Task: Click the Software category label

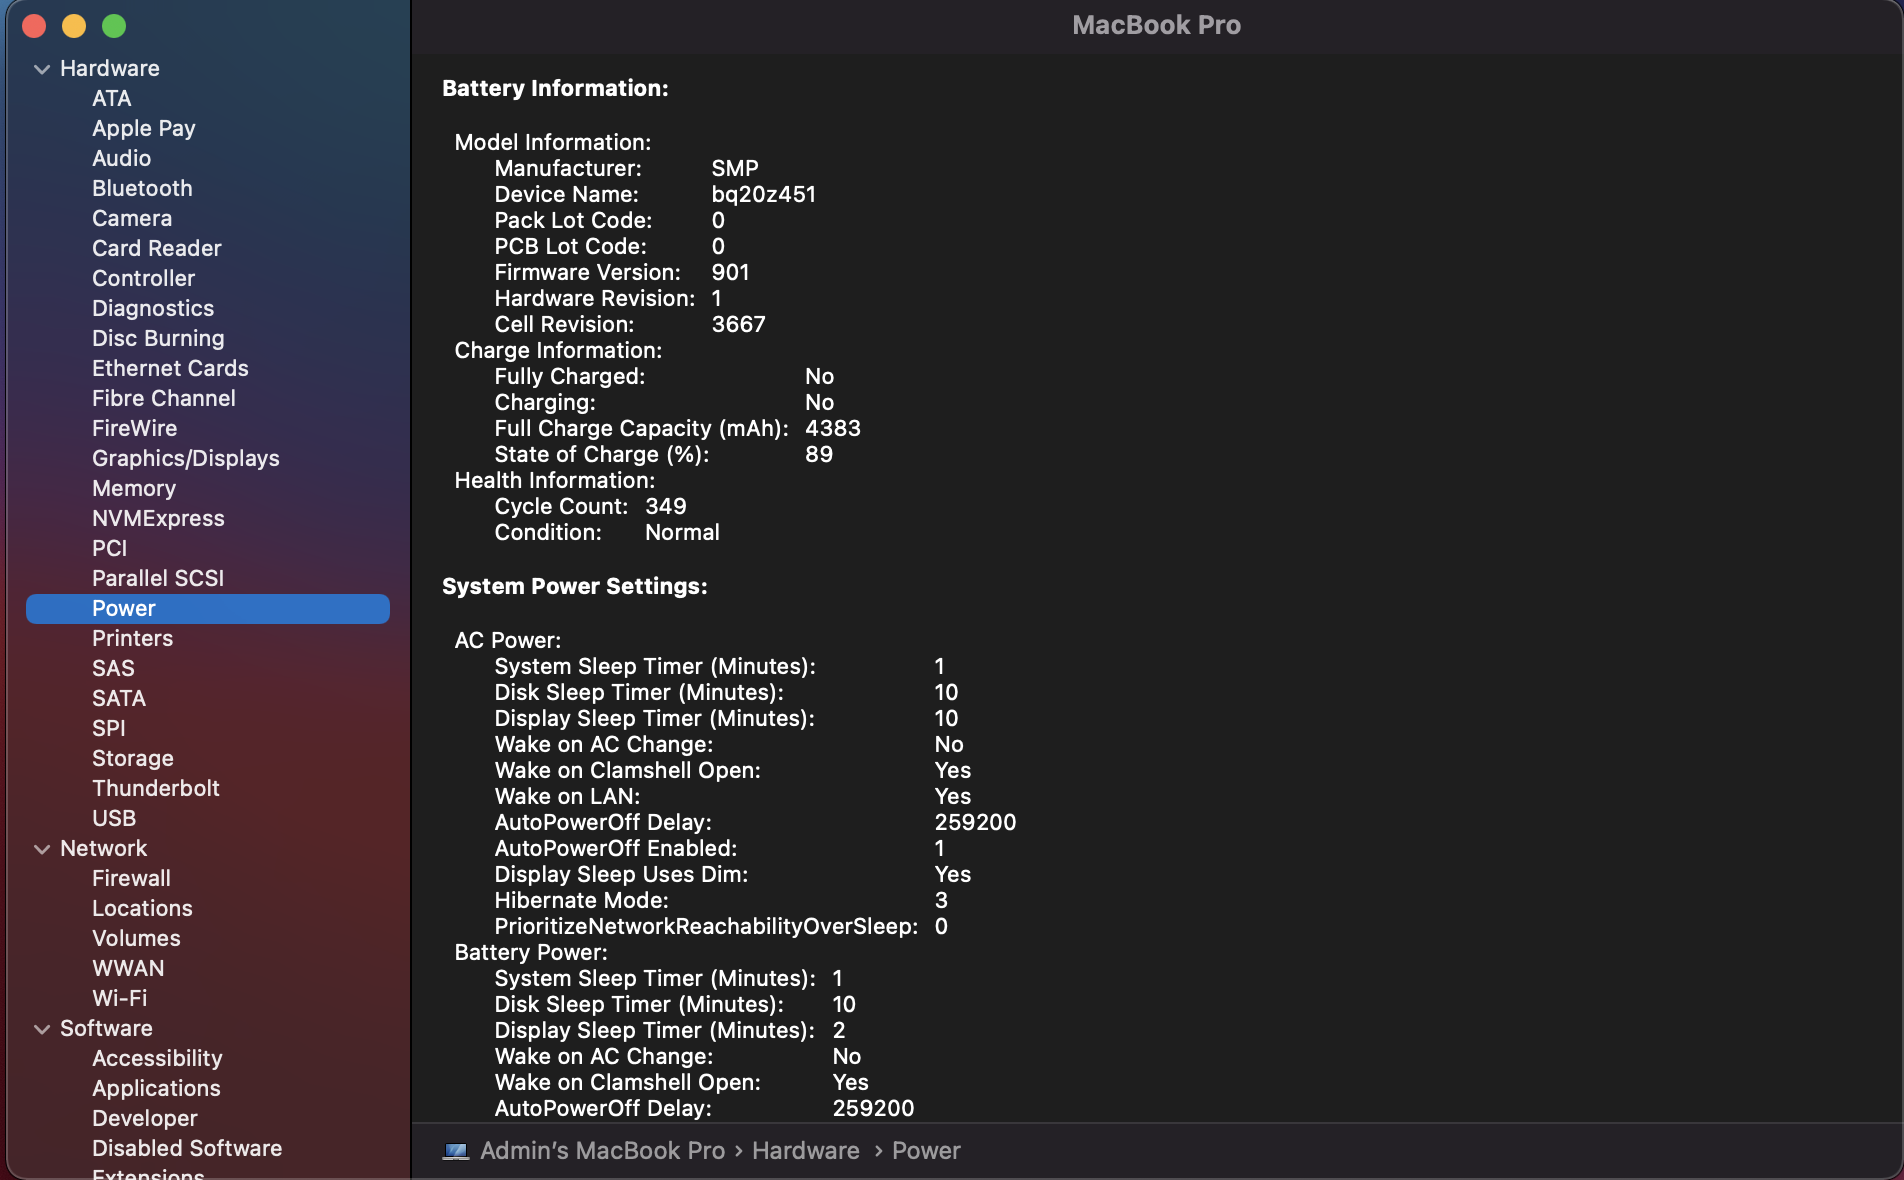Action: 106,1028
